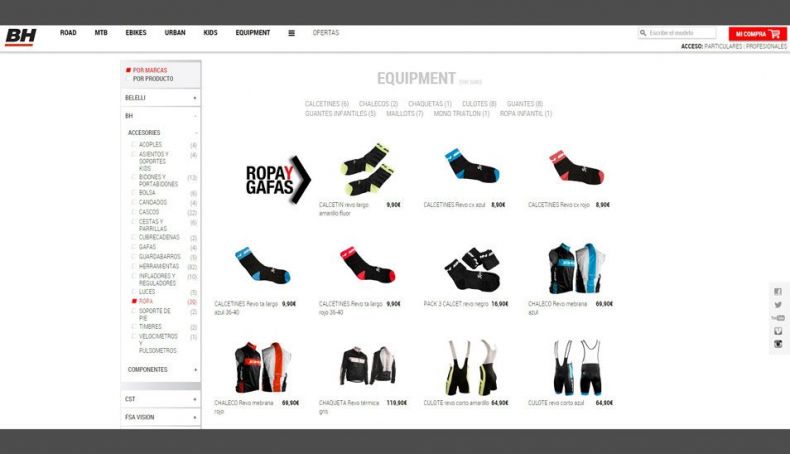This screenshot has width=790, height=454.
Task: Open the Twitter social icon
Action: pyautogui.click(x=777, y=304)
